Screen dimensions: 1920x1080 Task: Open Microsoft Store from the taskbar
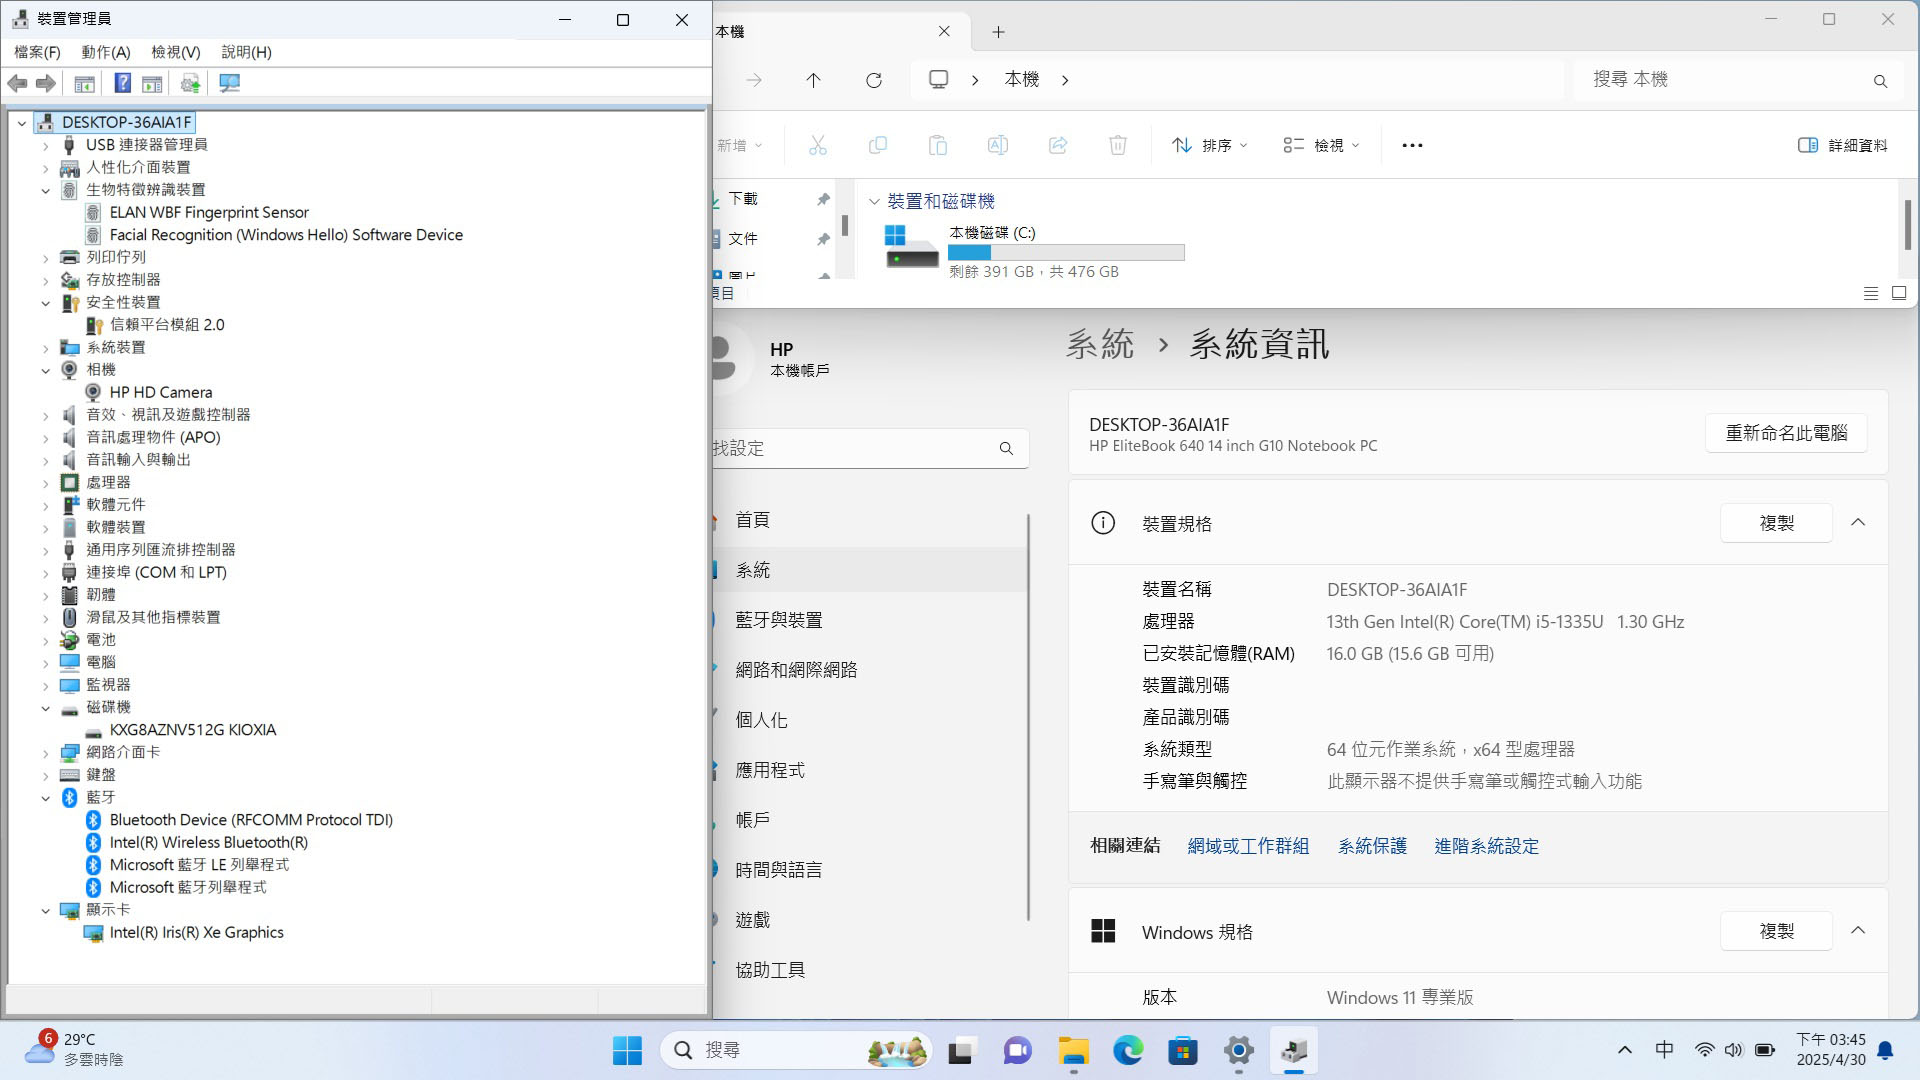(x=1183, y=1050)
